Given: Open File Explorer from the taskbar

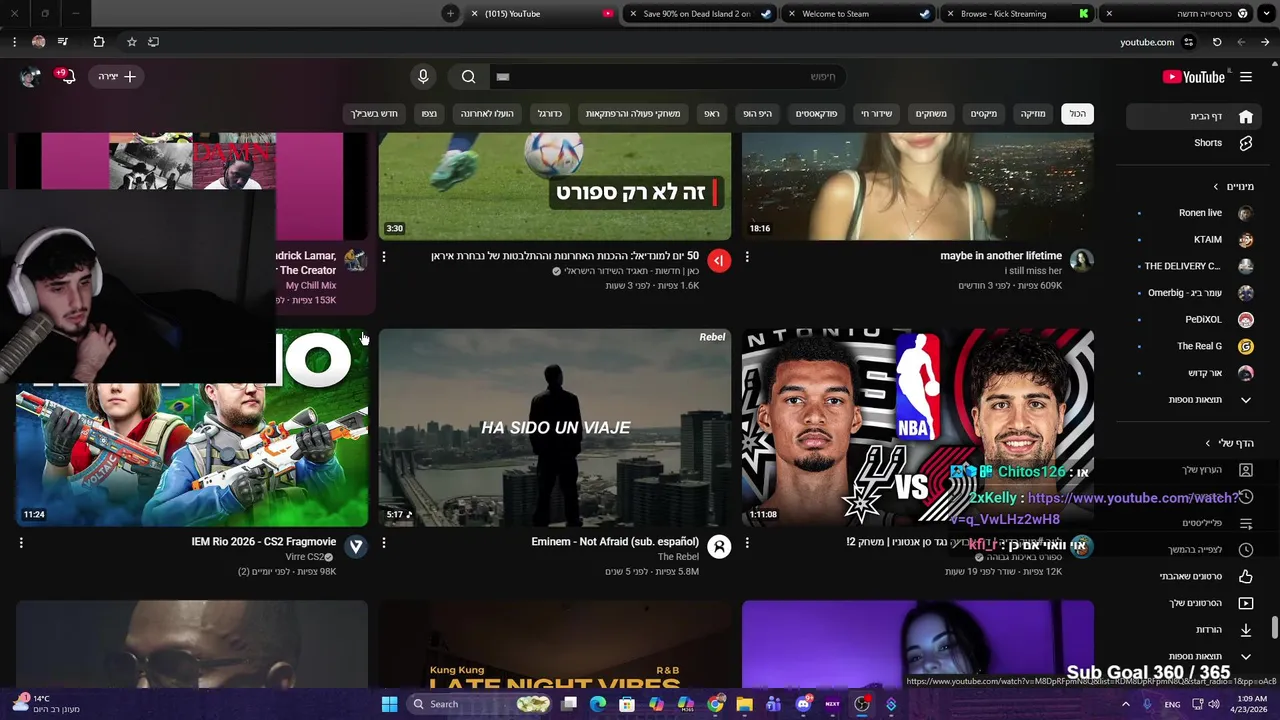Looking at the screenshot, I should [x=744, y=704].
